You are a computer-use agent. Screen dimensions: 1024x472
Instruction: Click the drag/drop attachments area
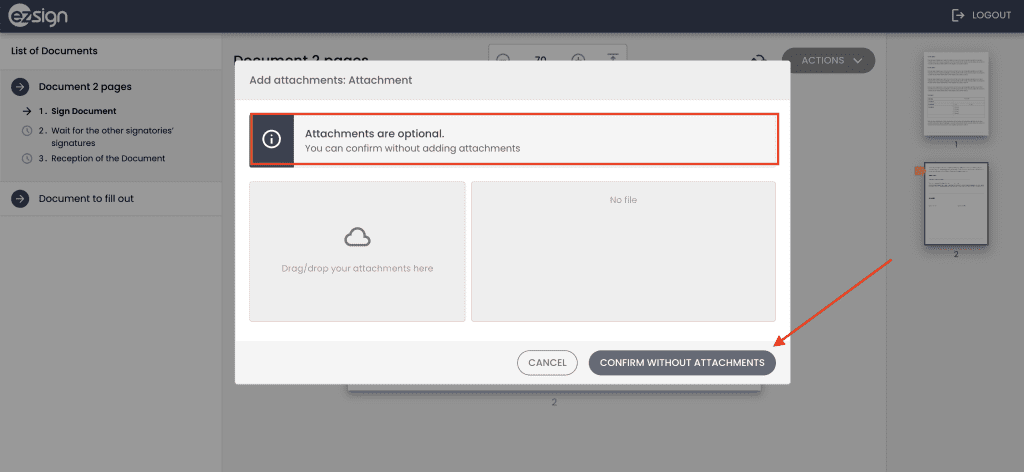click(x=357, y=268)
